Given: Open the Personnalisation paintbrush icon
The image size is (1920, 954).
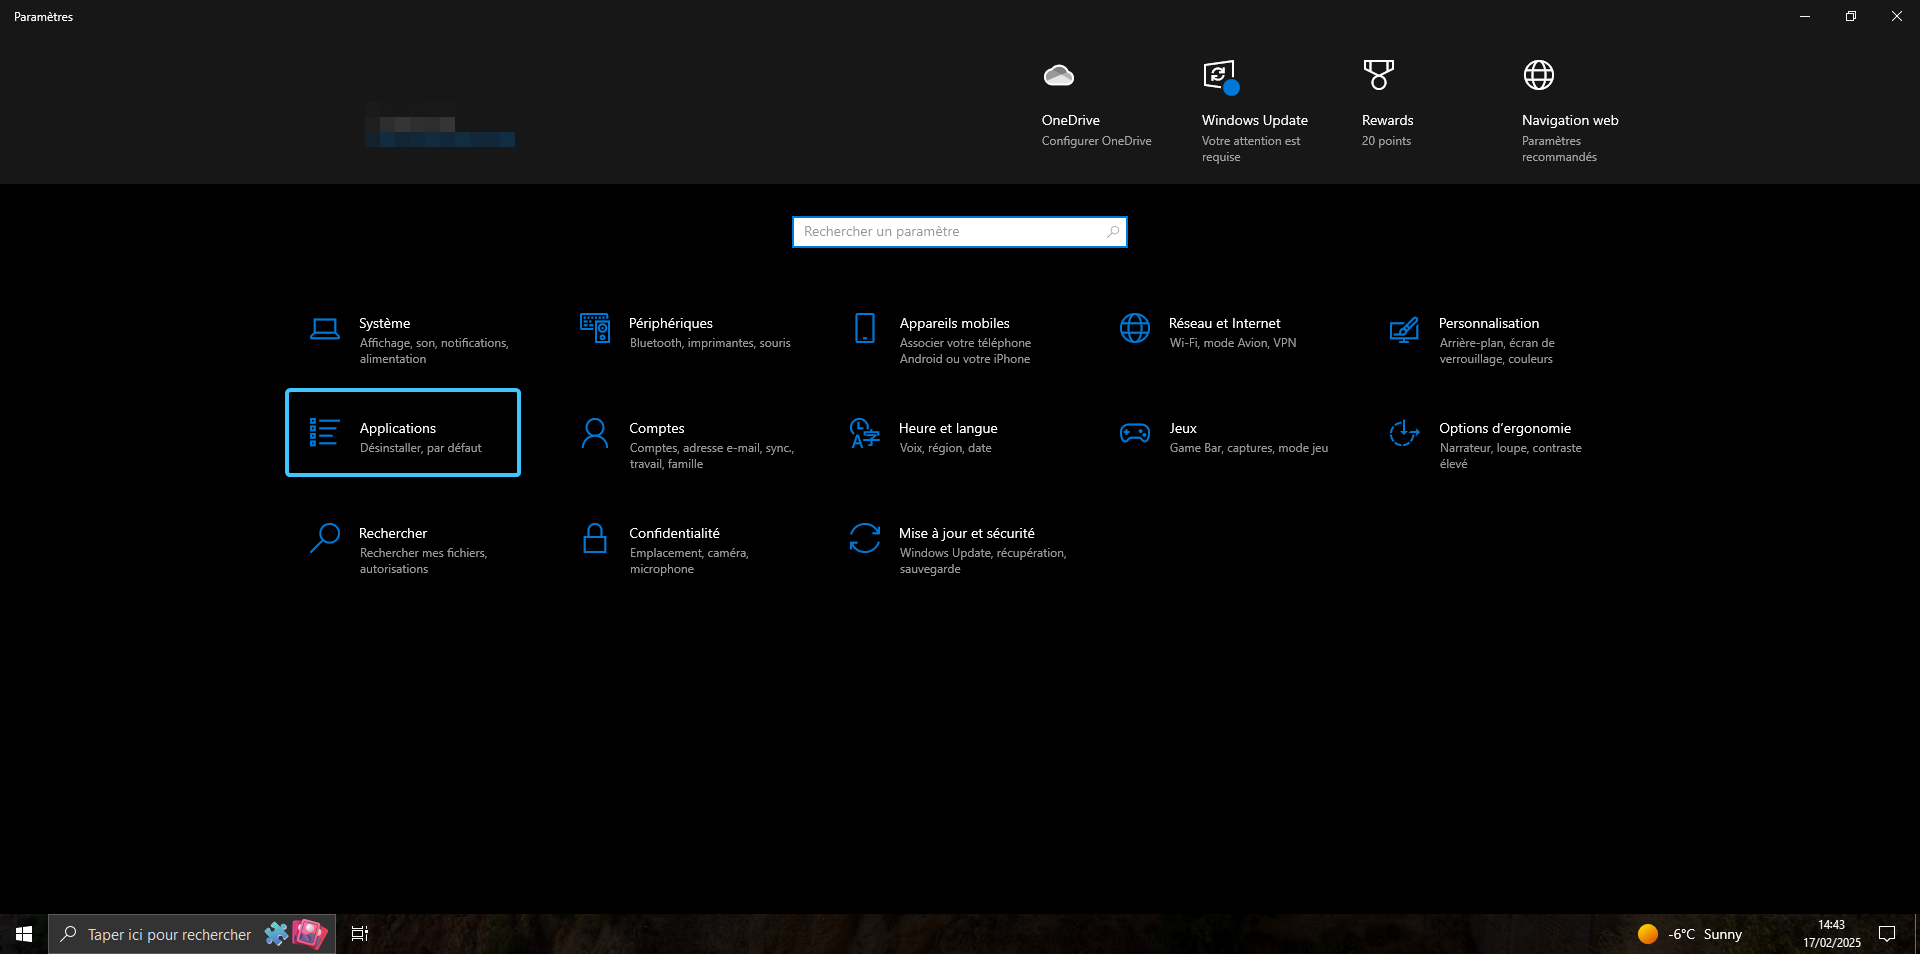Looking at the screenshot, I should [x=1404, y=329].
